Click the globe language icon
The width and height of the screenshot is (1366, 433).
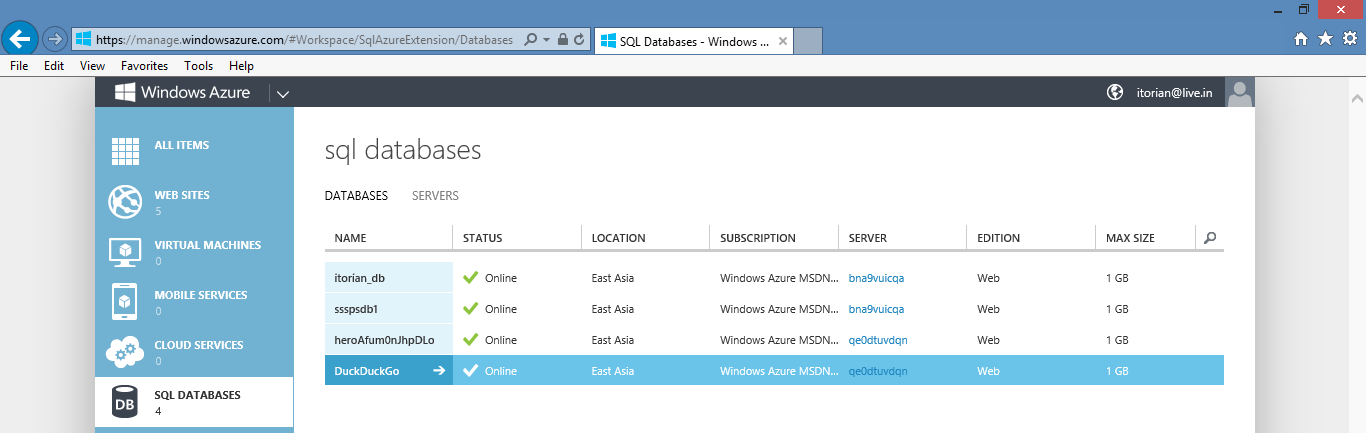1115,92
